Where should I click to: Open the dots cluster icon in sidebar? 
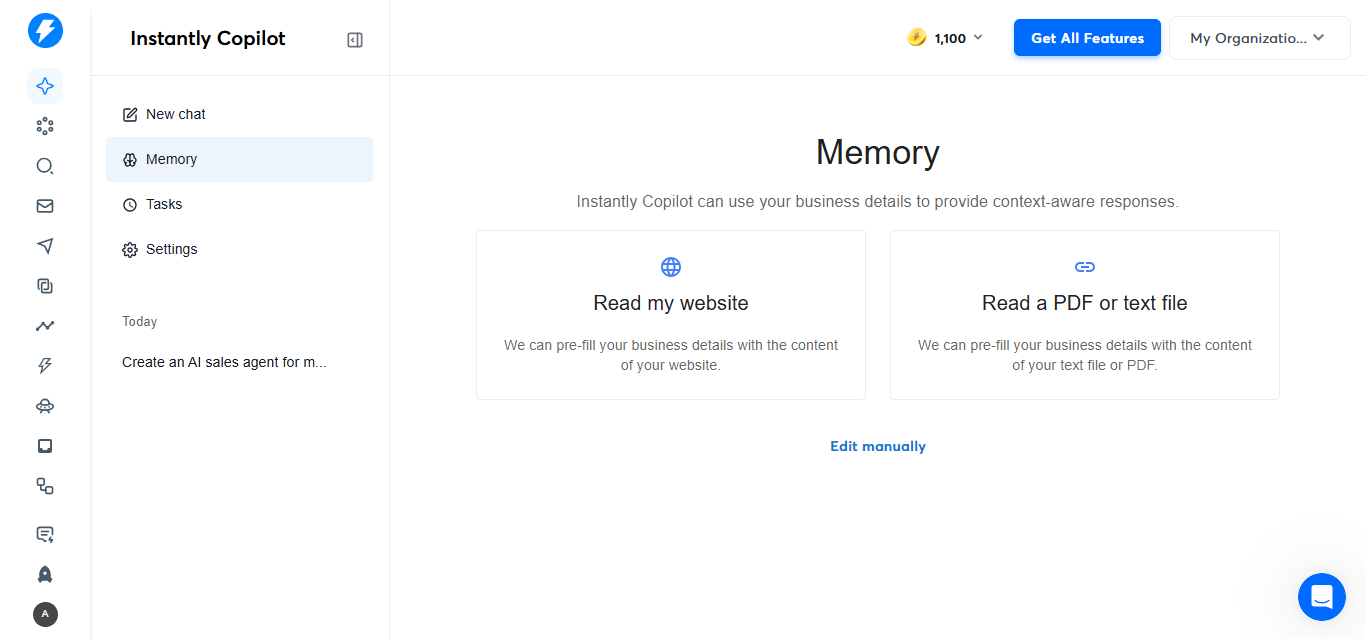45,126
